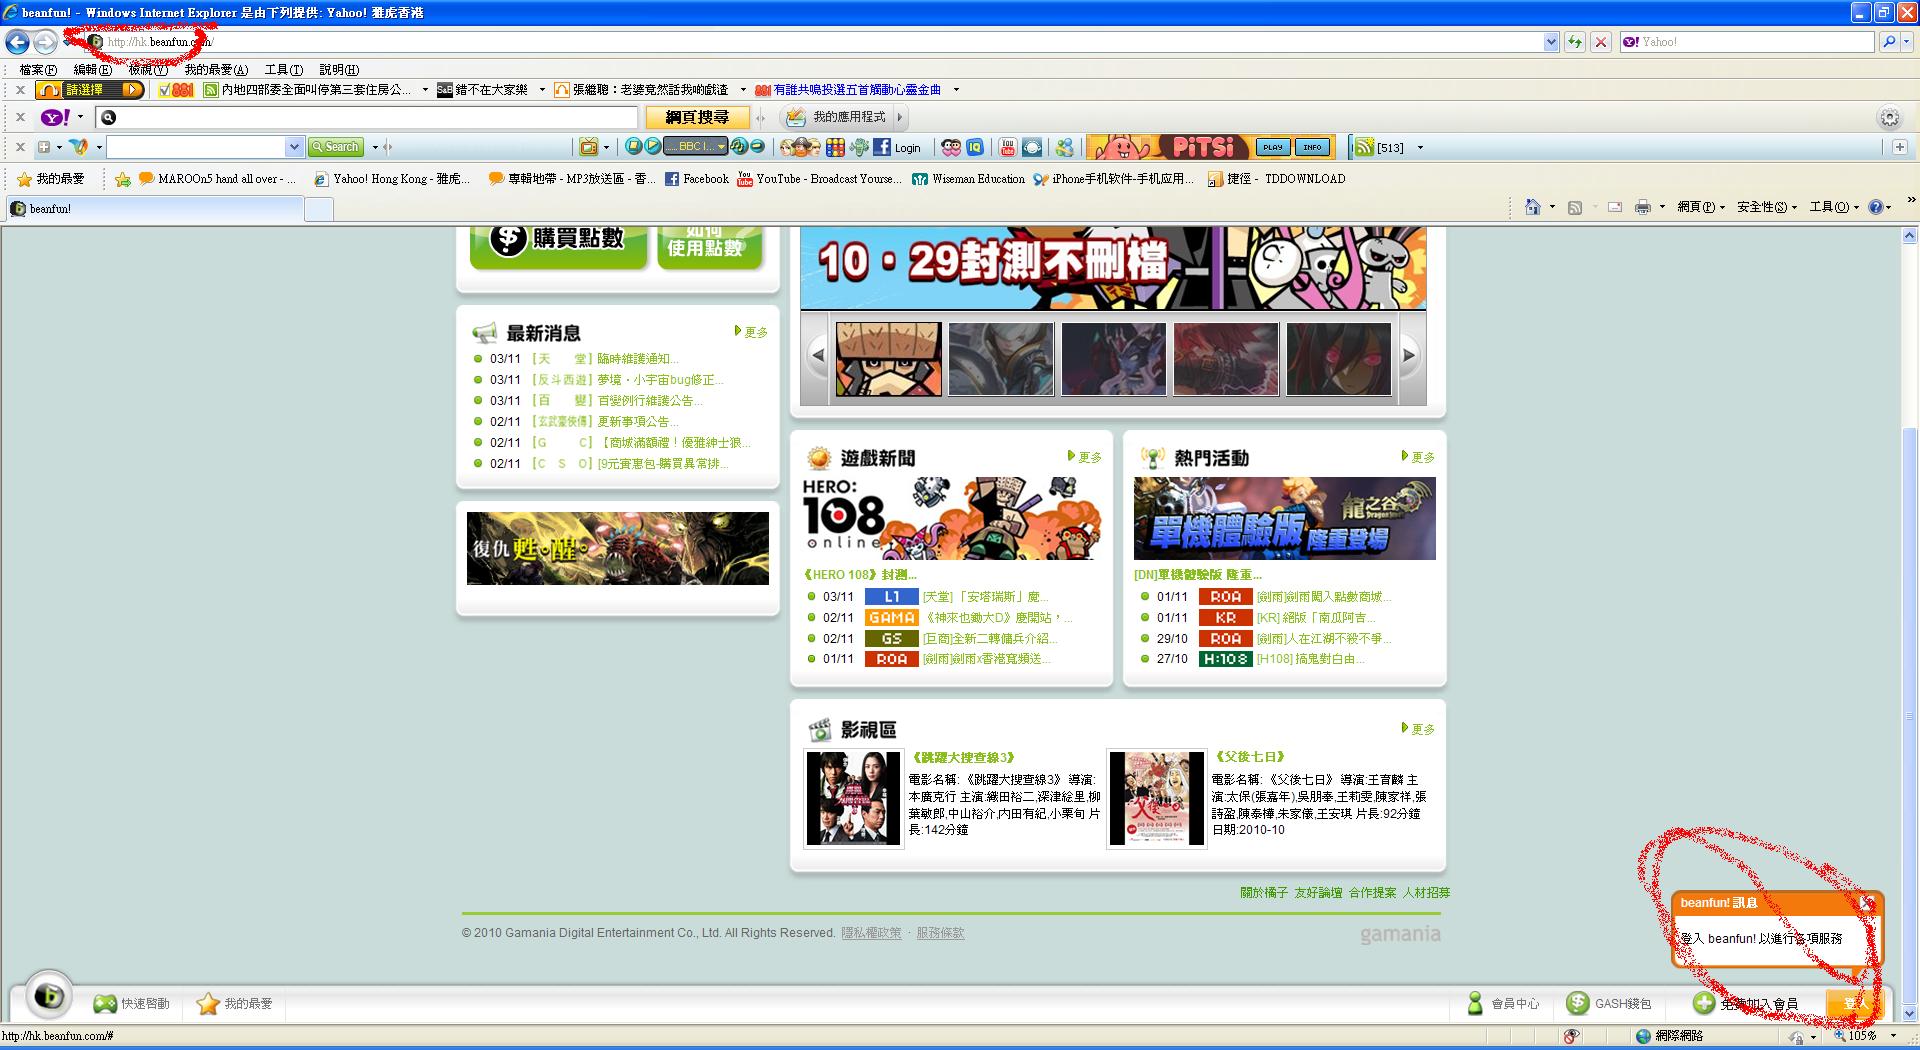1920x1050 pixels.
Task: Open the 說明(H) menu
Action: point(339,69)
